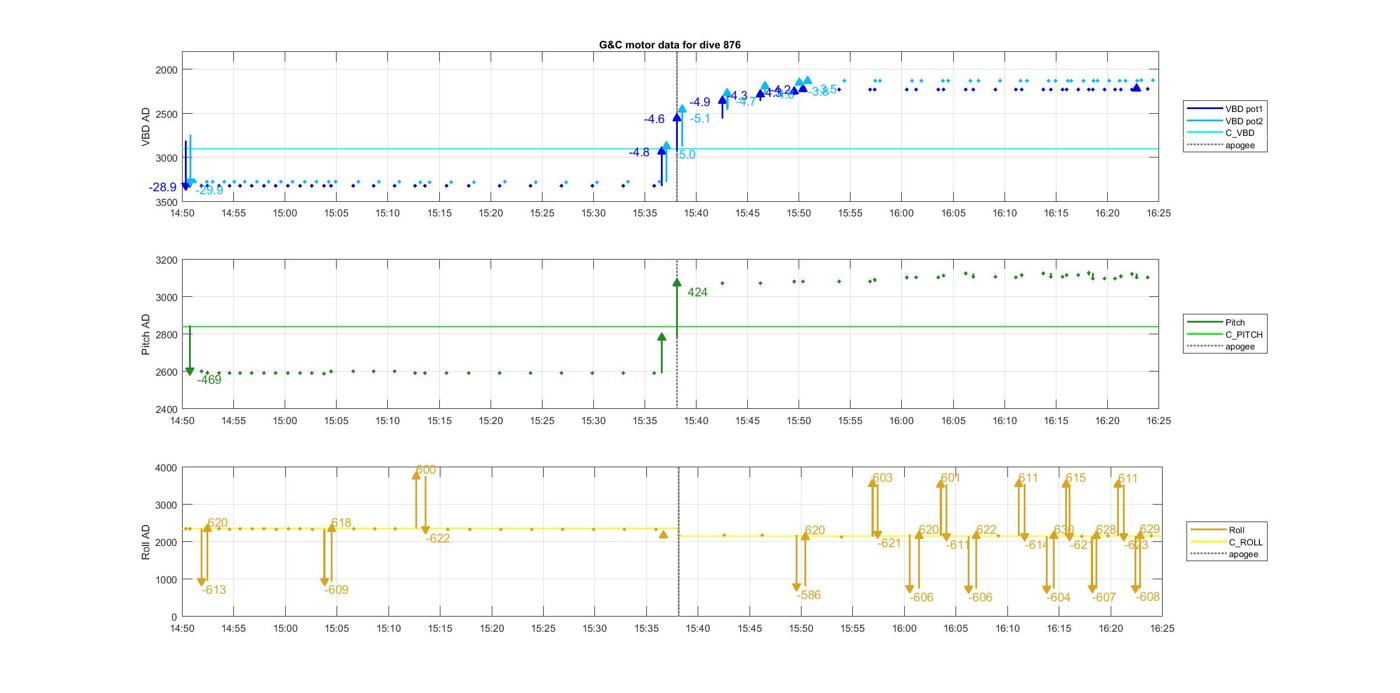Click the '-586' roll data label
The height and width of the screenshot is (693, 1400).
(x=809, y=595)
